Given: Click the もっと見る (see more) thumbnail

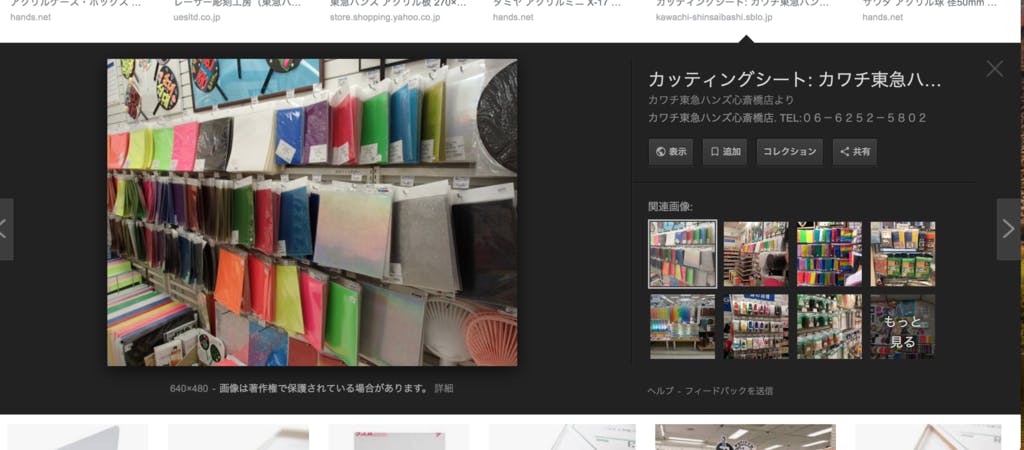Looking at the screenshot, I should [903, 326].
